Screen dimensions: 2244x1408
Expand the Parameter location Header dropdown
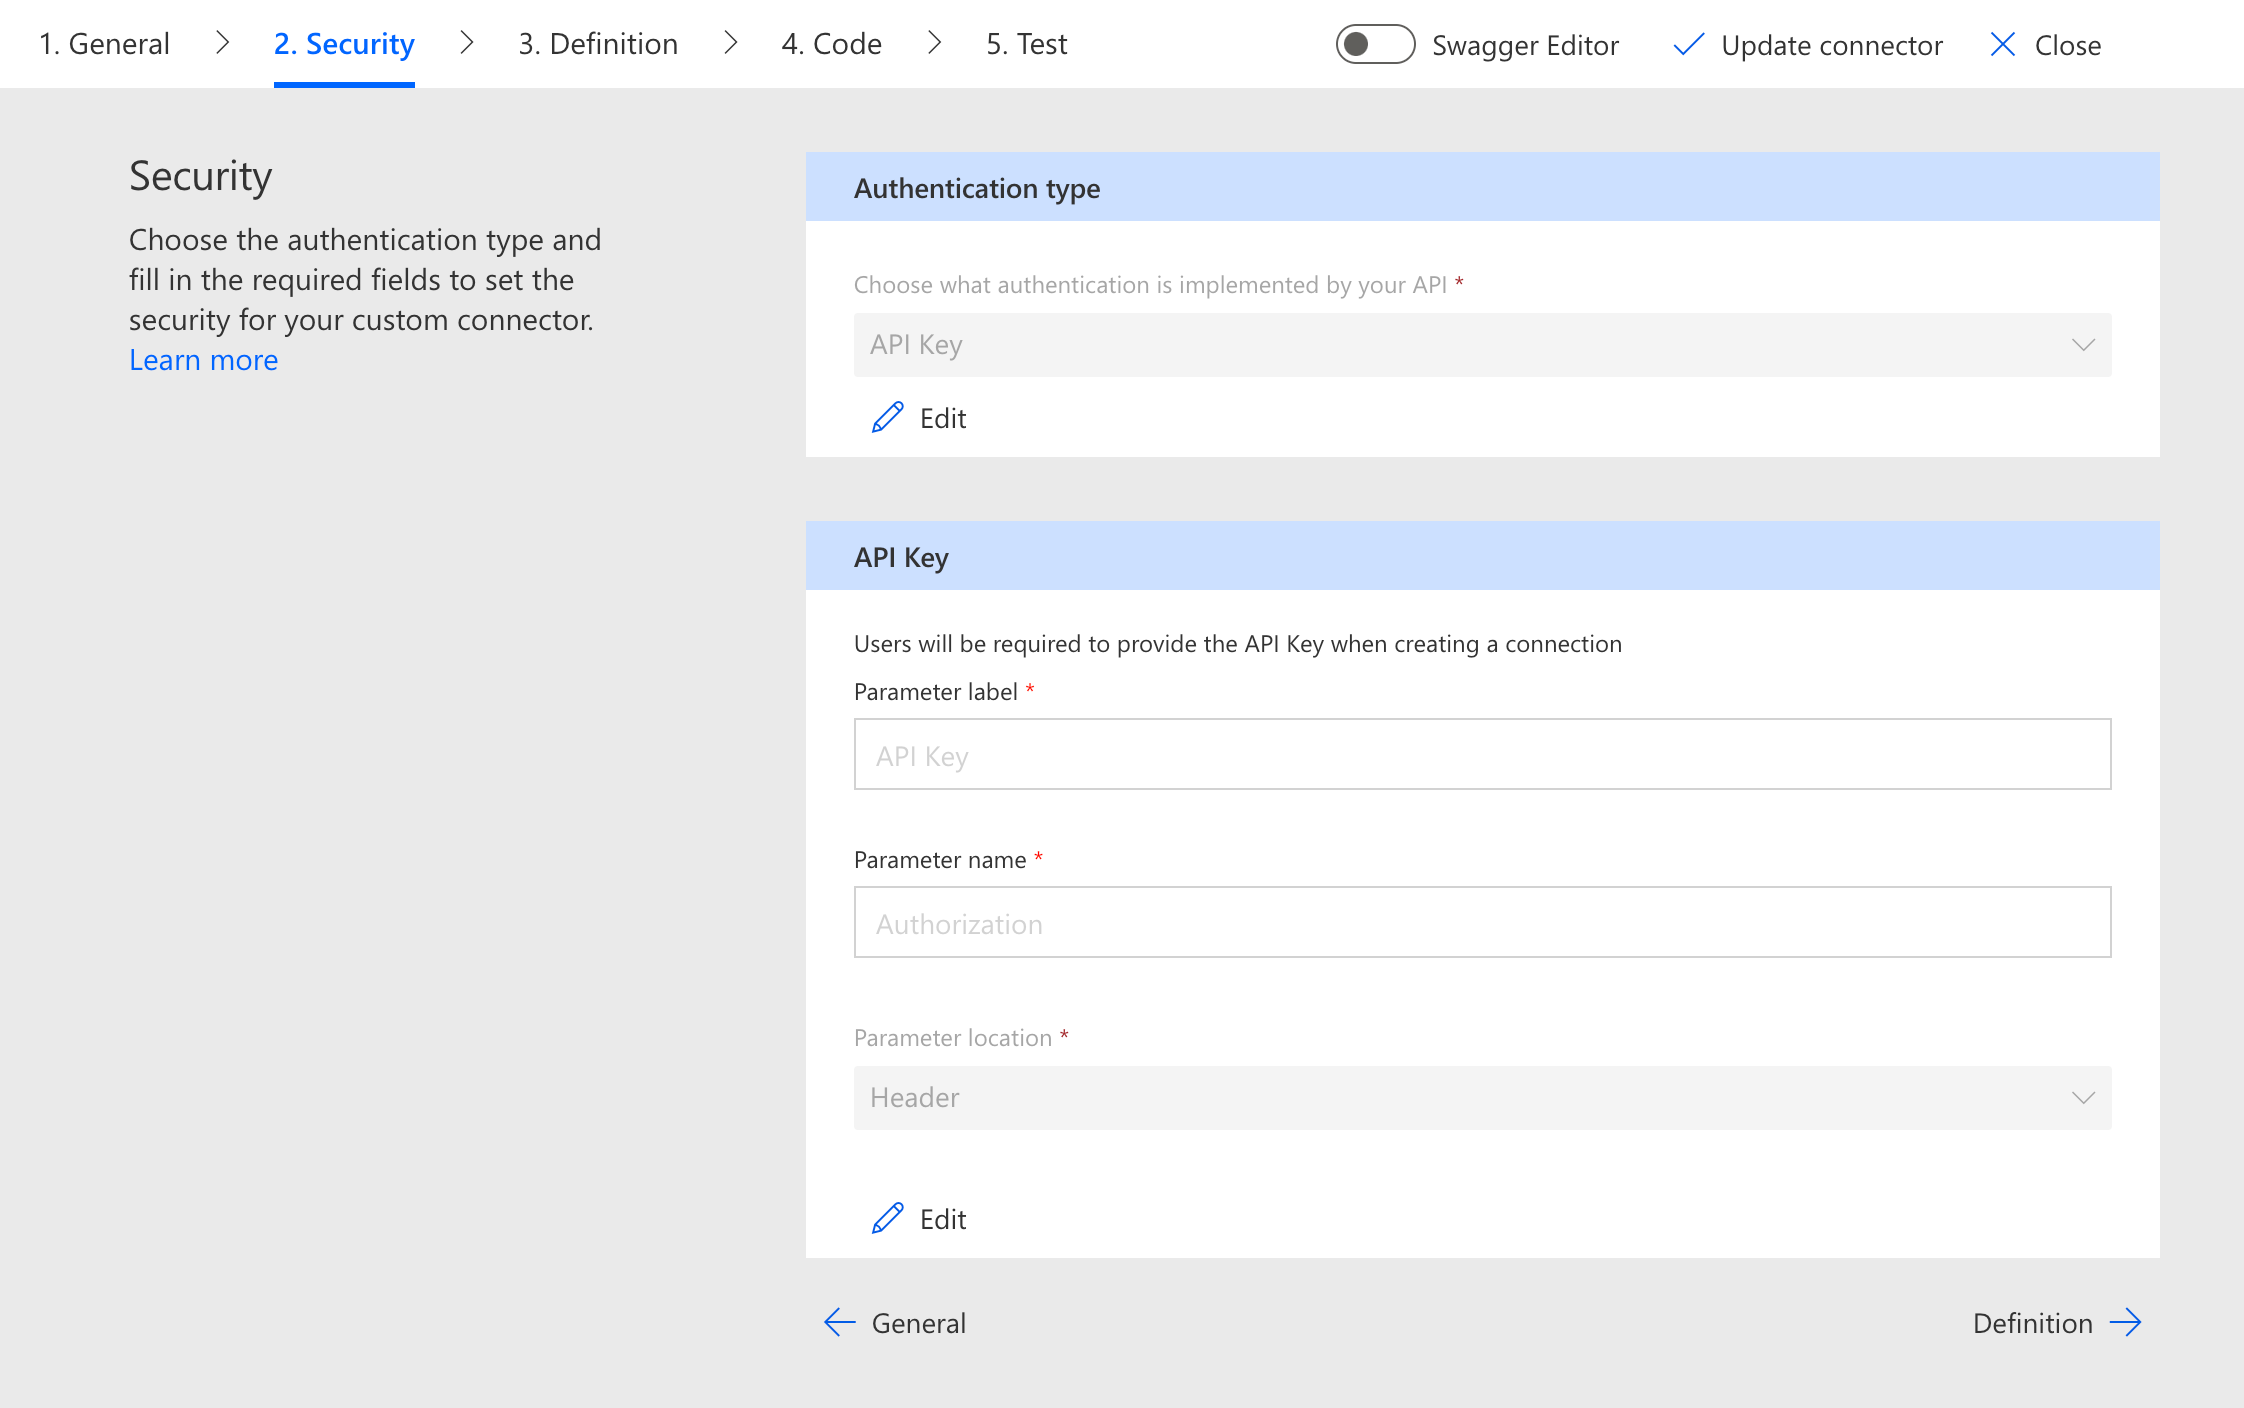(1481, 1098)
